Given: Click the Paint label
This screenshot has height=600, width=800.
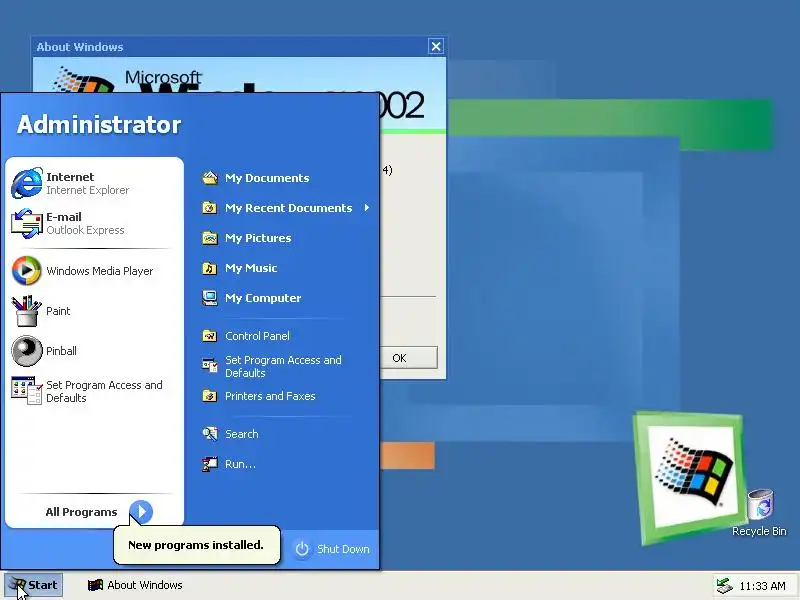Looking at the screenshot, I should tap(58, 311).
